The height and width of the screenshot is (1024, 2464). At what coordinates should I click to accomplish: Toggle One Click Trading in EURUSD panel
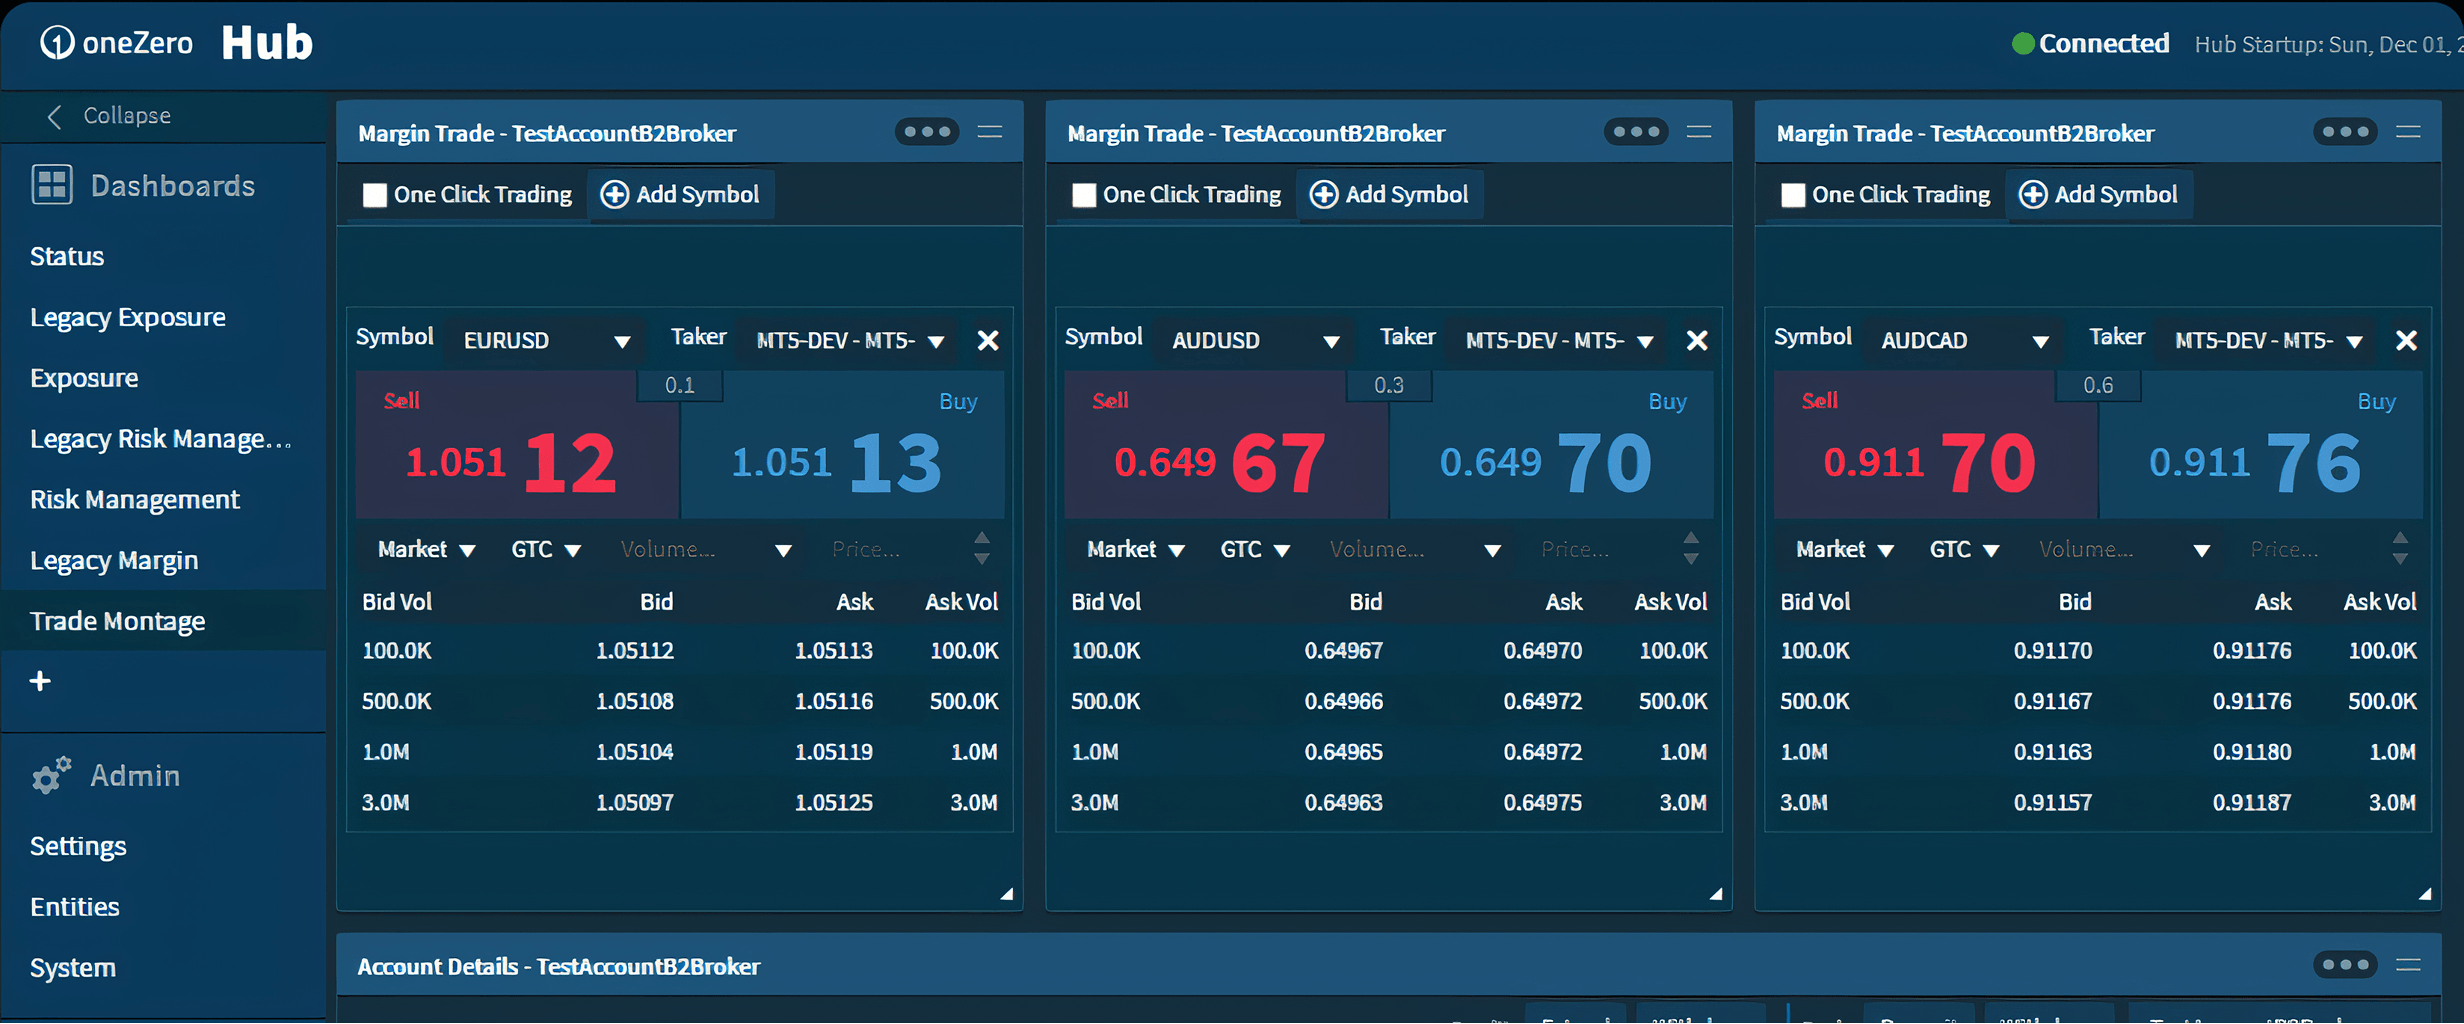point(374,195)
